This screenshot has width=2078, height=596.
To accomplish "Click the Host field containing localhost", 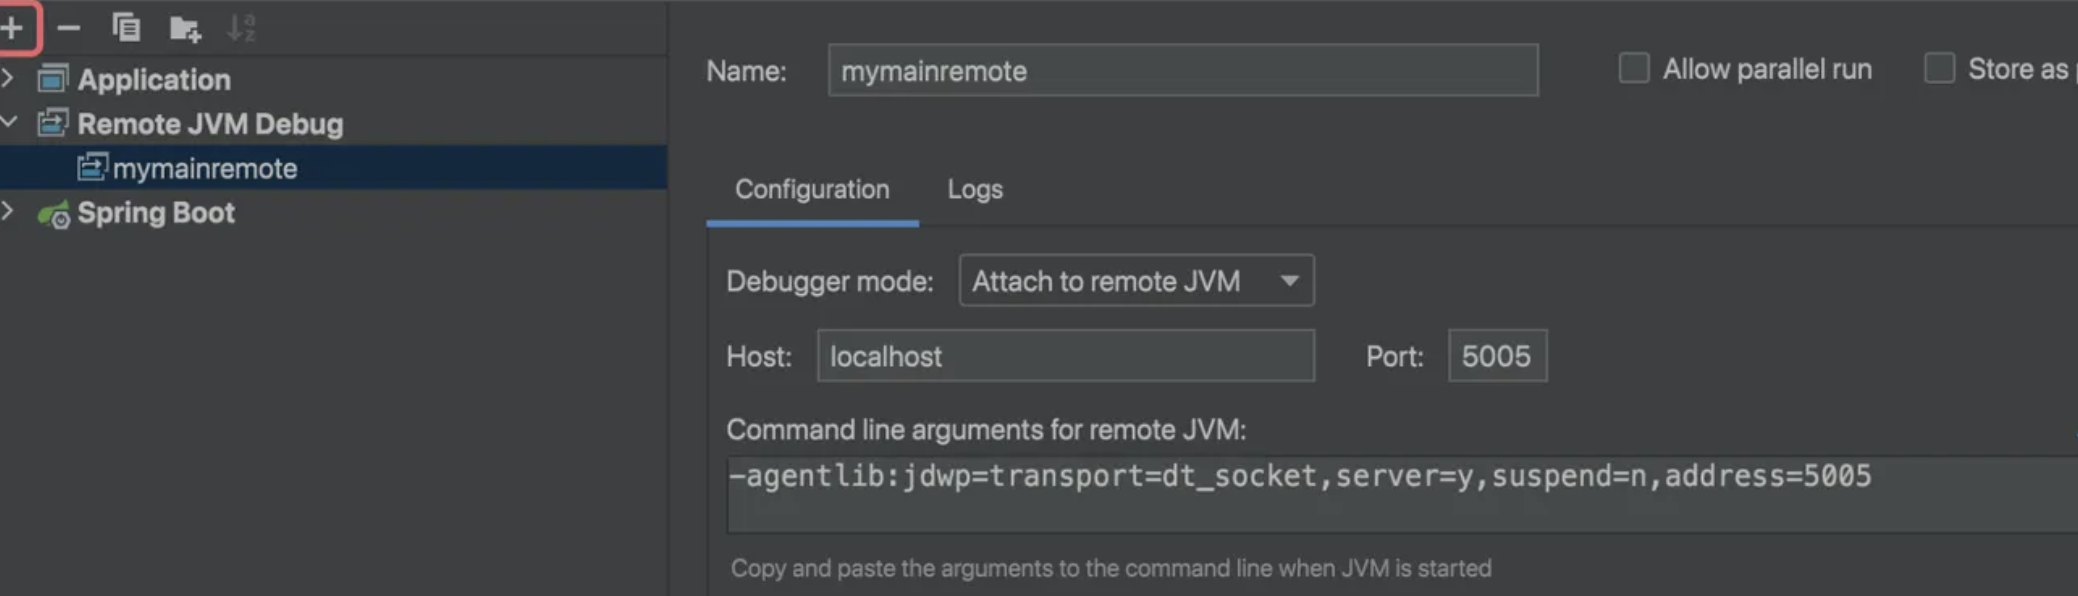I will pyautogui.click(x=1065, y=356).
